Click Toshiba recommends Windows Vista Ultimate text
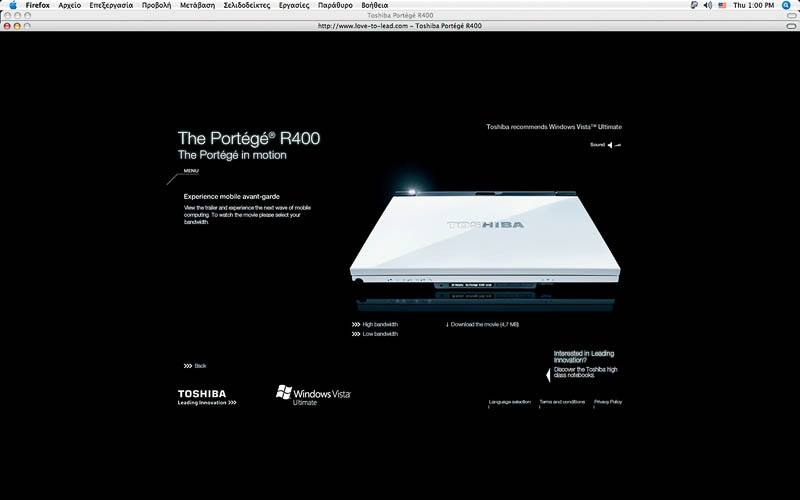 (x=554, y=127)
